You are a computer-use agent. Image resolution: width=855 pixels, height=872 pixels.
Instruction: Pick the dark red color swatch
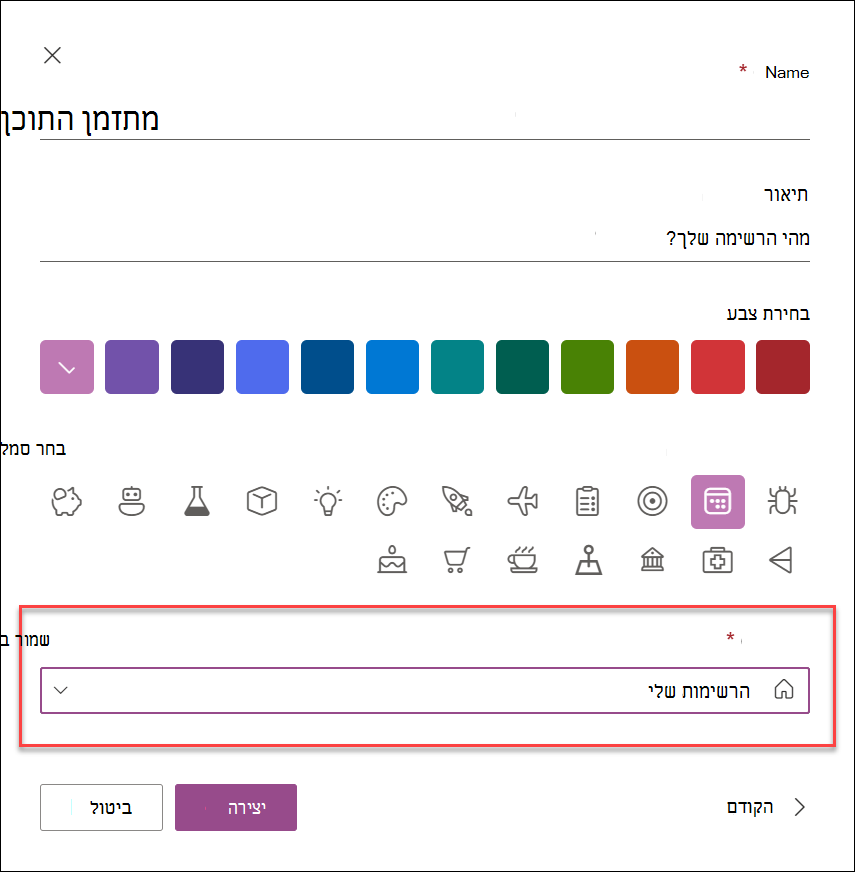783,367
